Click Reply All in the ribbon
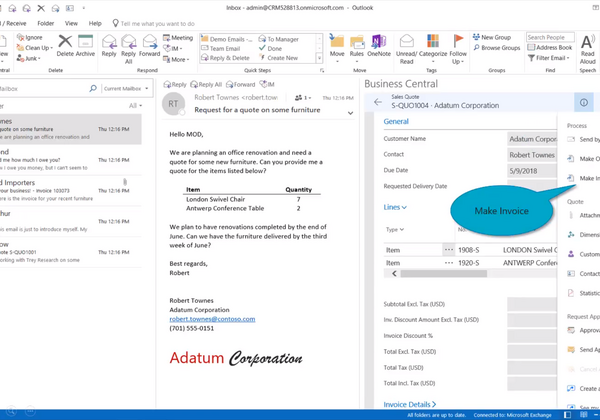The width and height of the screenshot is (600, 420). [129, 49]
